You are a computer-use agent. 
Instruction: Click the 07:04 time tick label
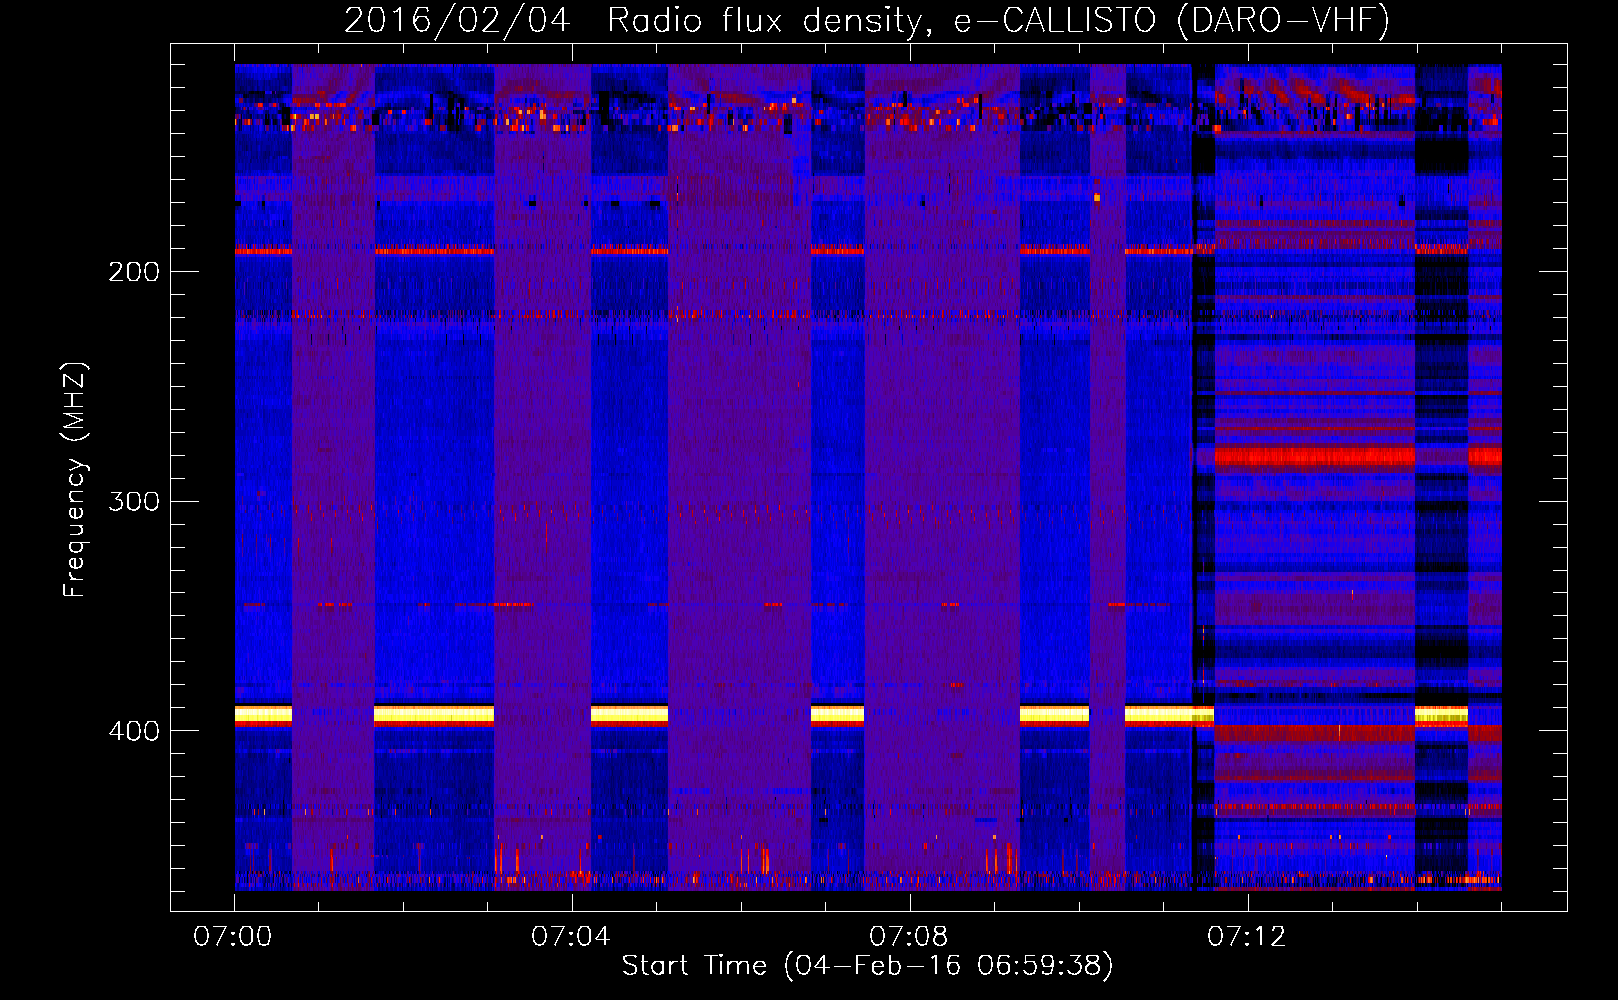[570, 937]
